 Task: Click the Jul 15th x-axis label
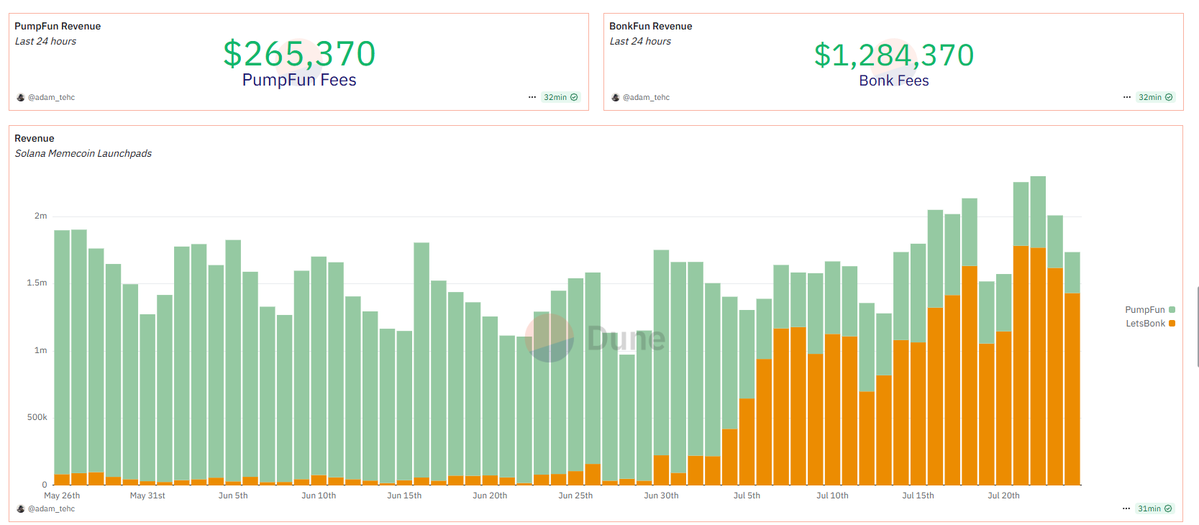918,495
